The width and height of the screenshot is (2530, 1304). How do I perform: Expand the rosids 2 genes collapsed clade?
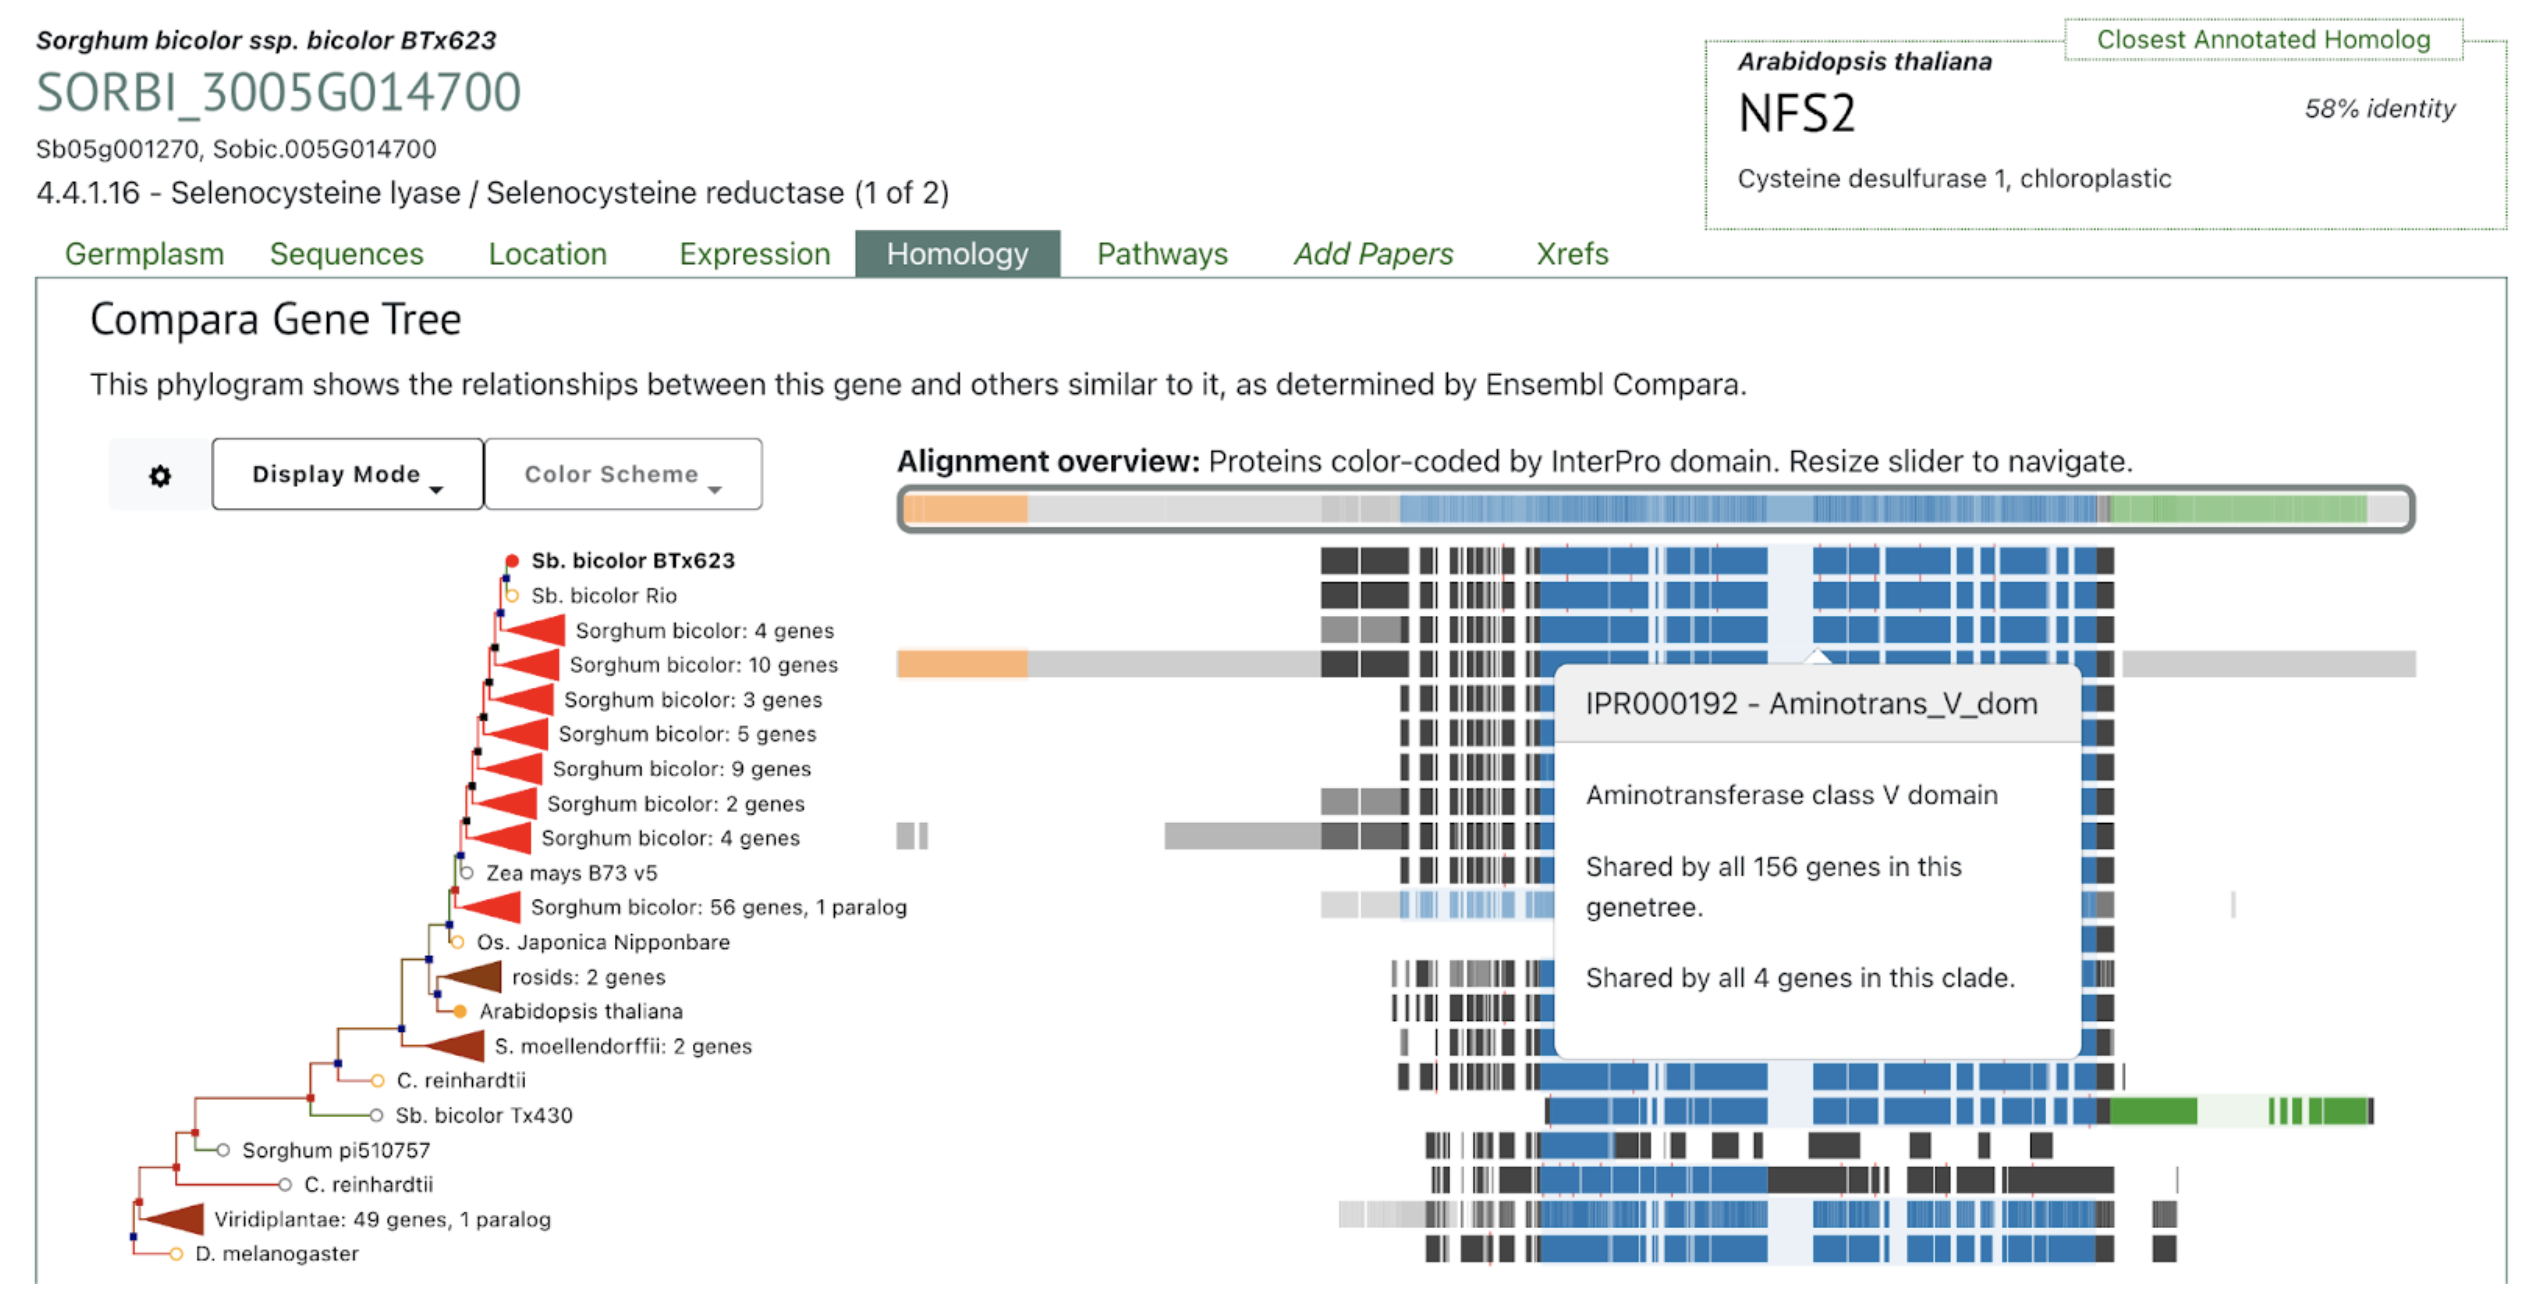tap(474, 977)
